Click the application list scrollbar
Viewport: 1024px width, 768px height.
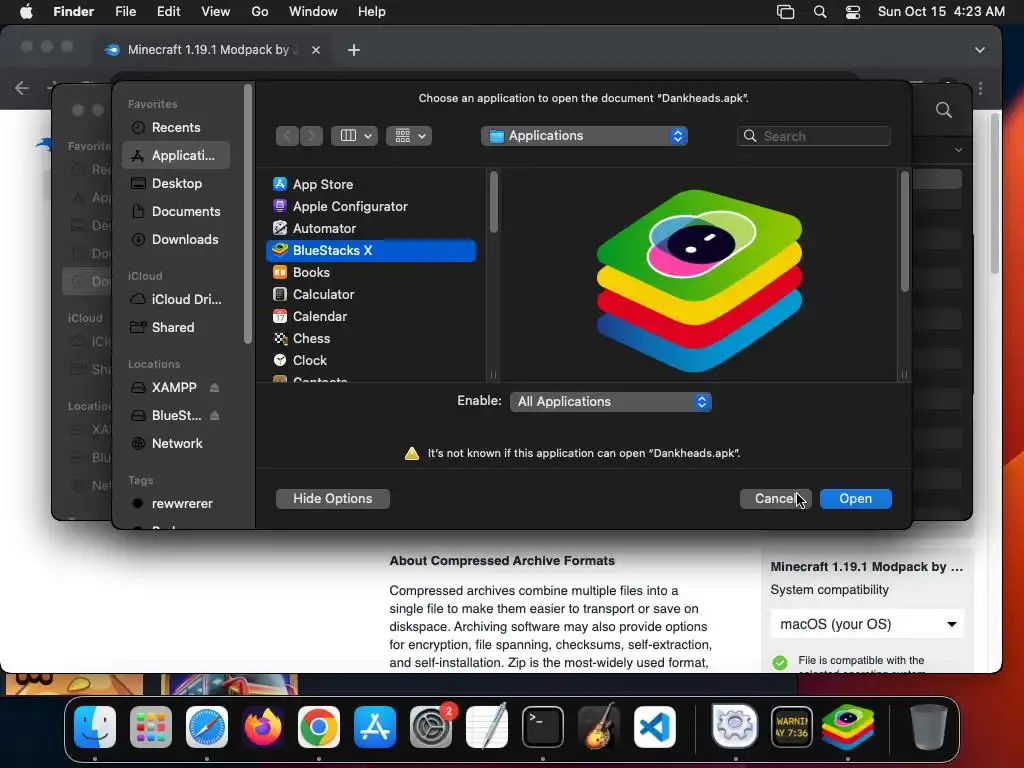point(494,201)
